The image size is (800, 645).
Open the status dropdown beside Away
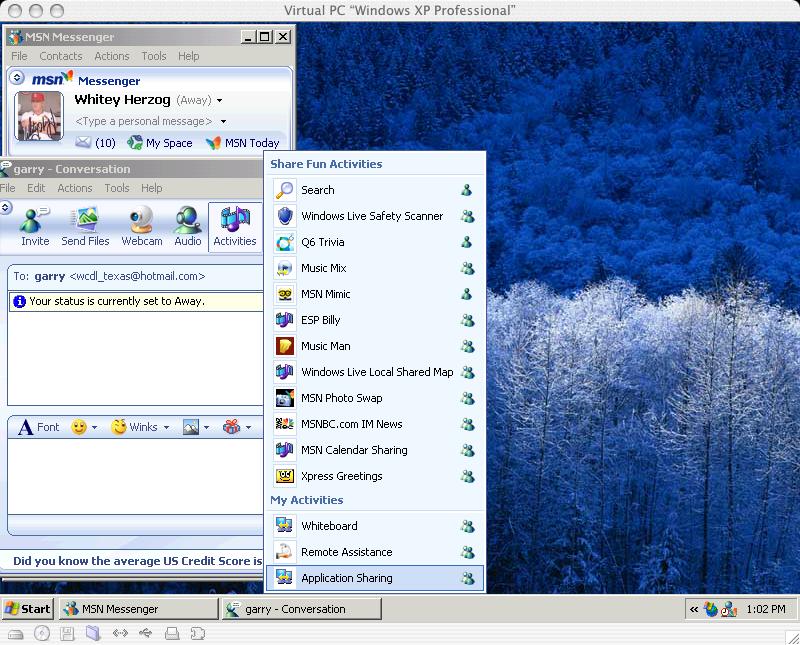[x=219, y=101]
